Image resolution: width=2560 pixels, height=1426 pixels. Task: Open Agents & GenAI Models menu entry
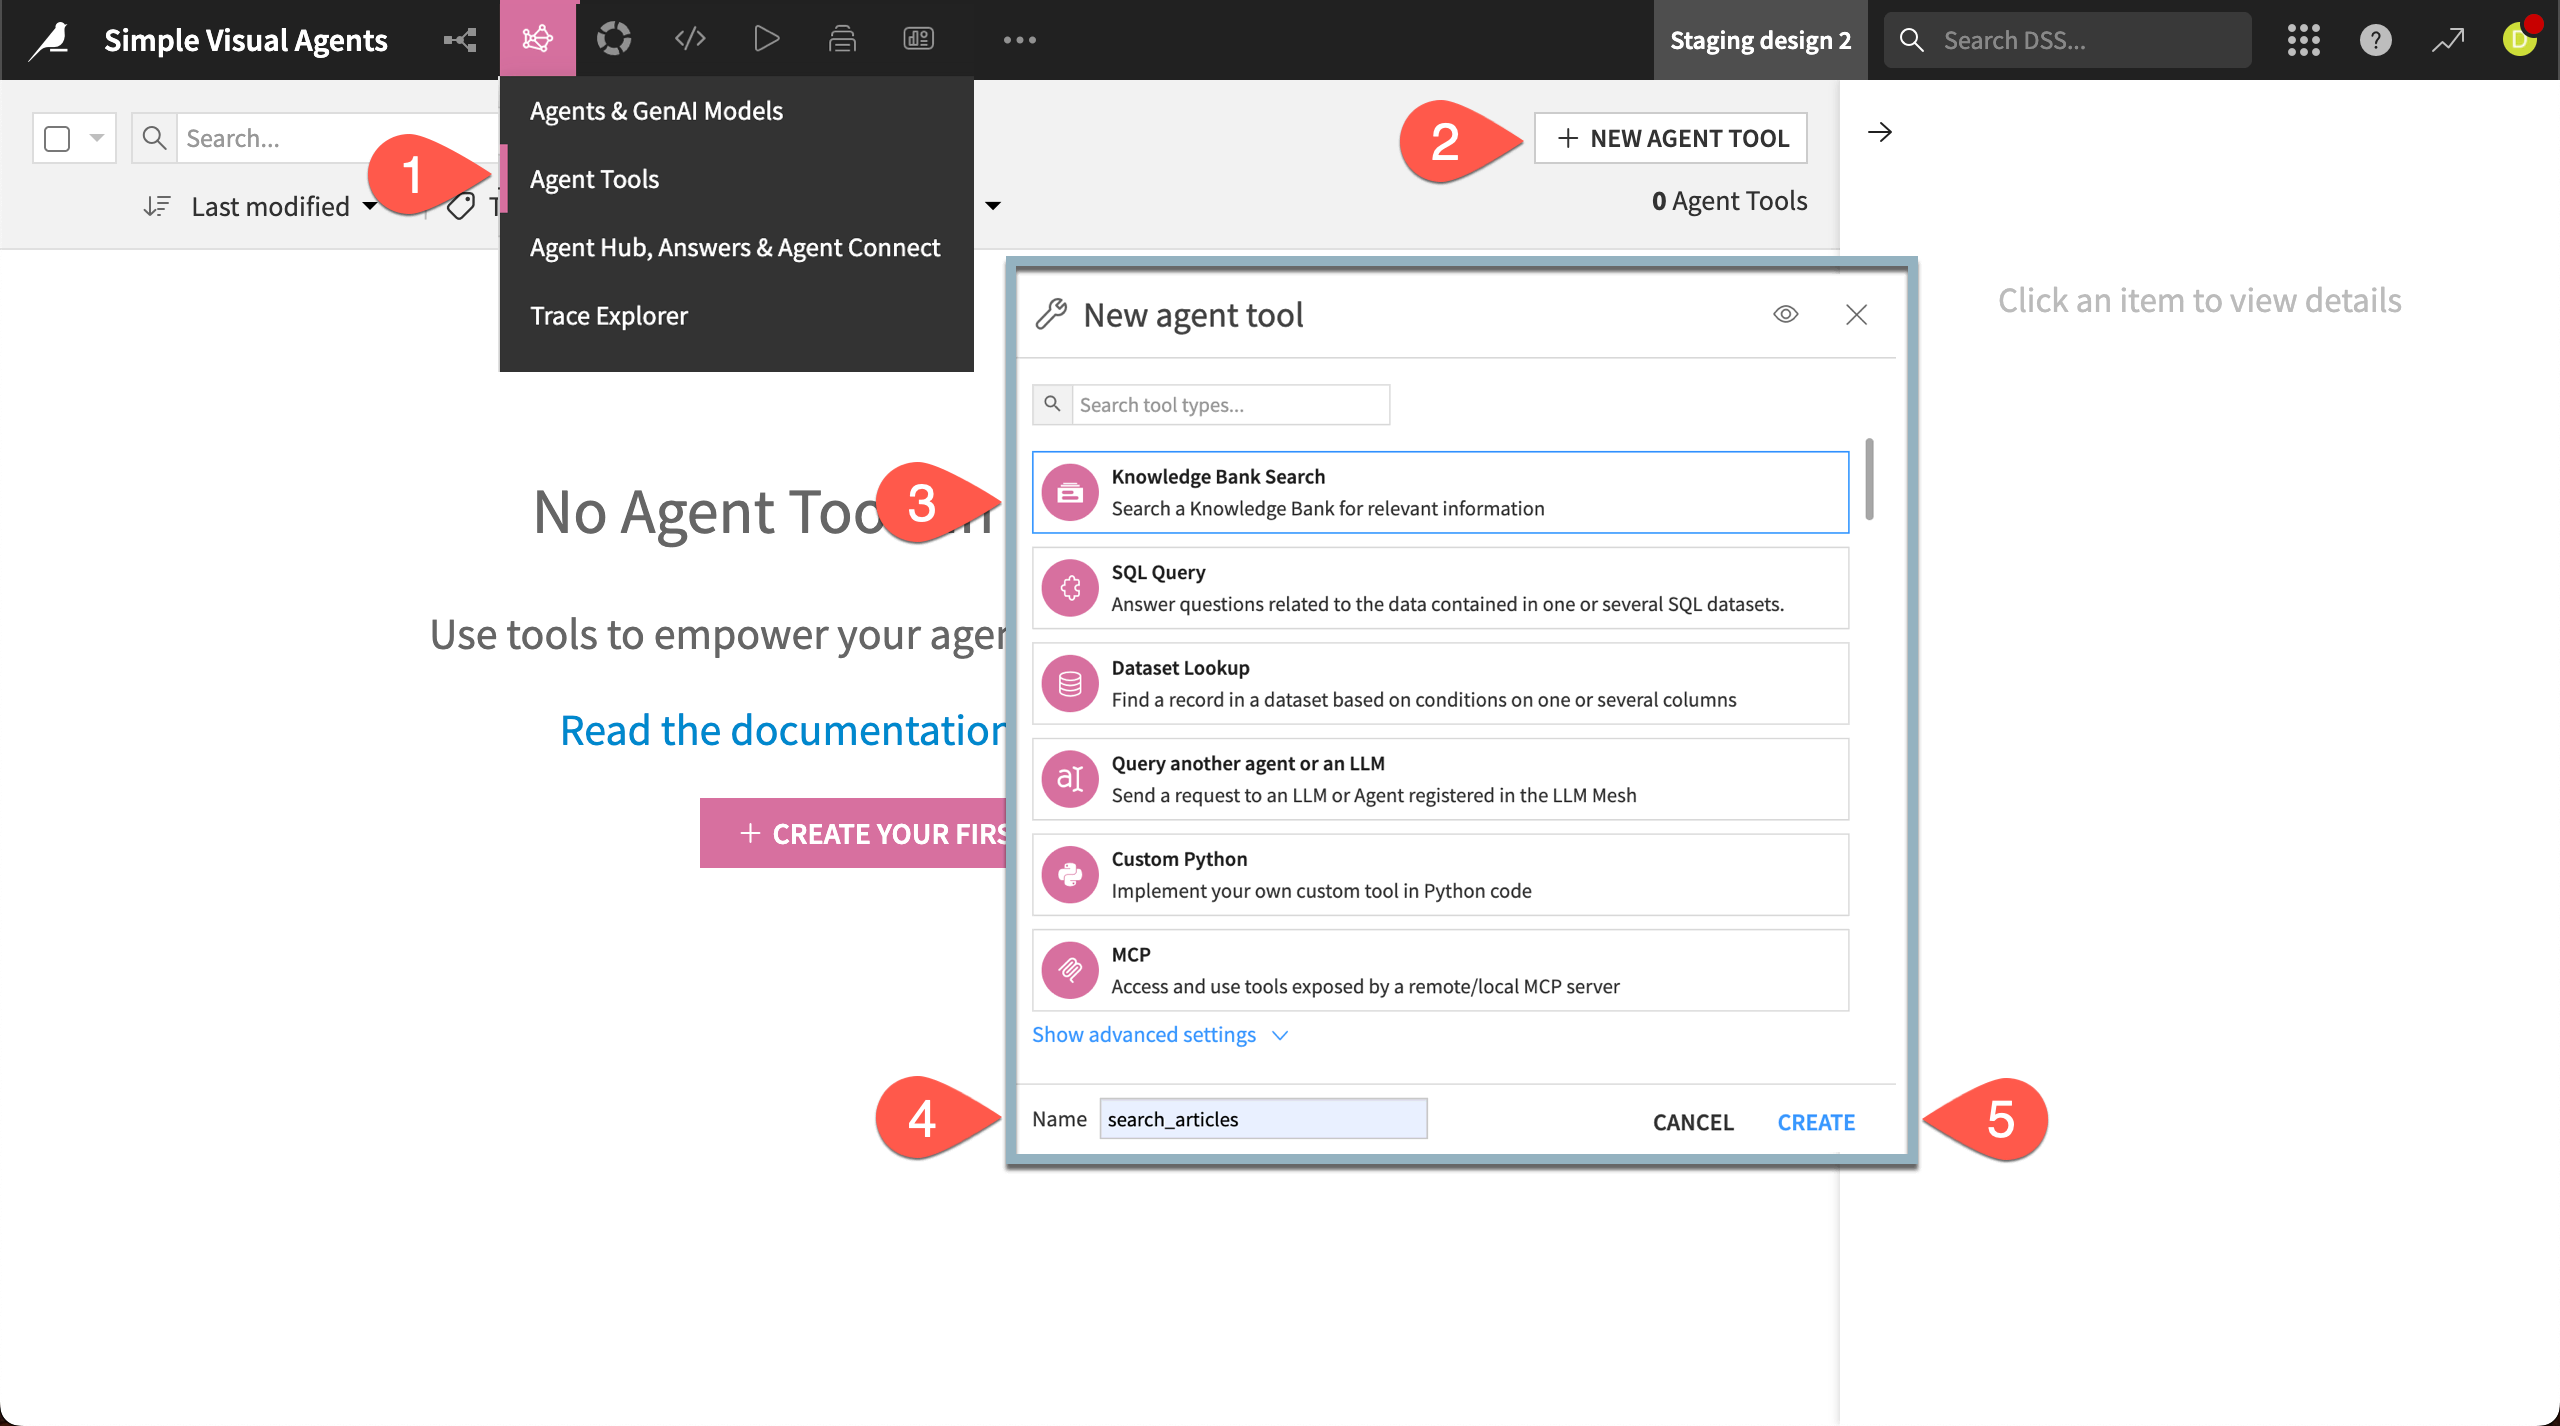coord(656,110)
